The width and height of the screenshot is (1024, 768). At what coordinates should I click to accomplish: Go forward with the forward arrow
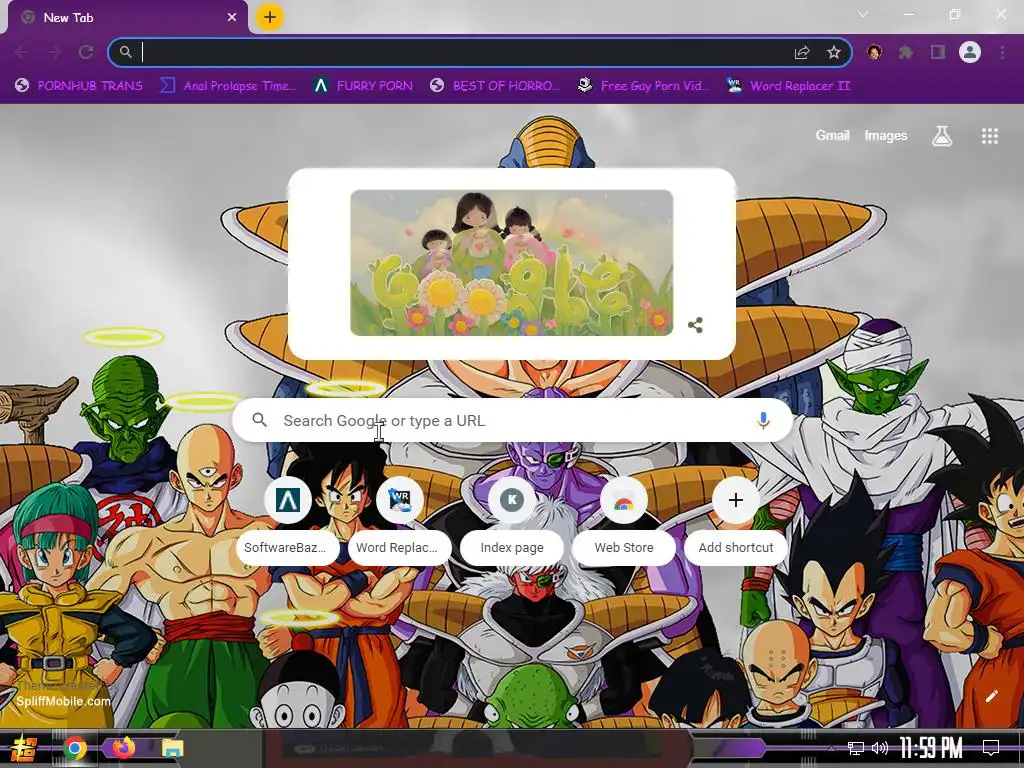54,52
